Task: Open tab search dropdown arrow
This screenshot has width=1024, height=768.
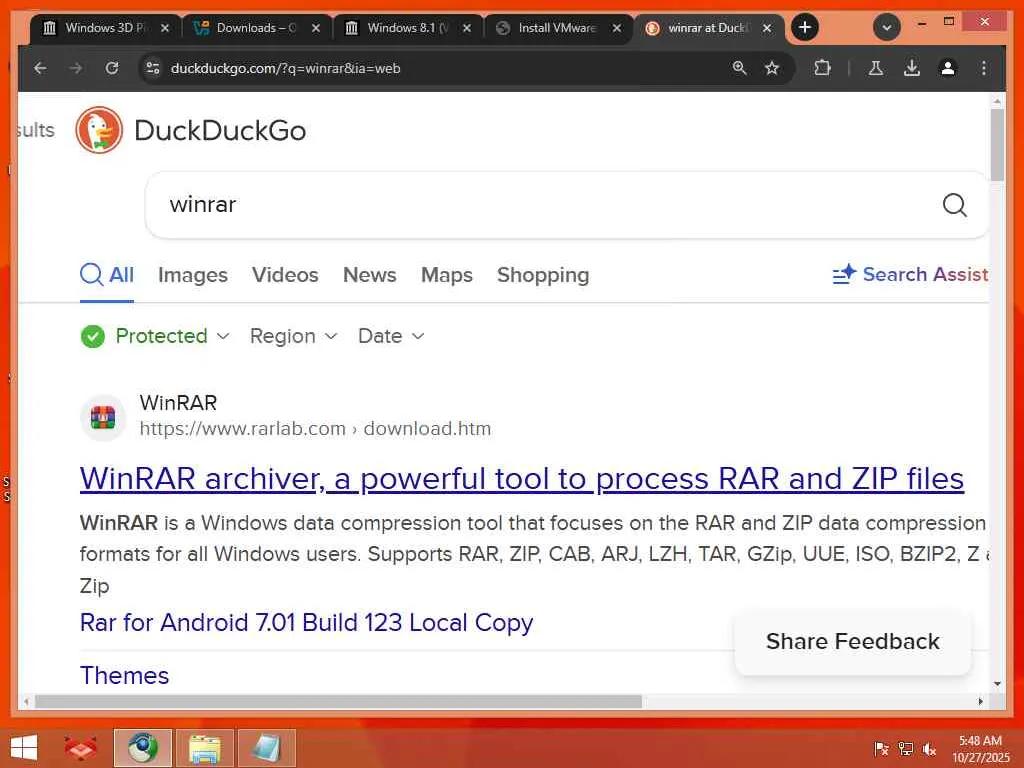Action: pos(887,27)
